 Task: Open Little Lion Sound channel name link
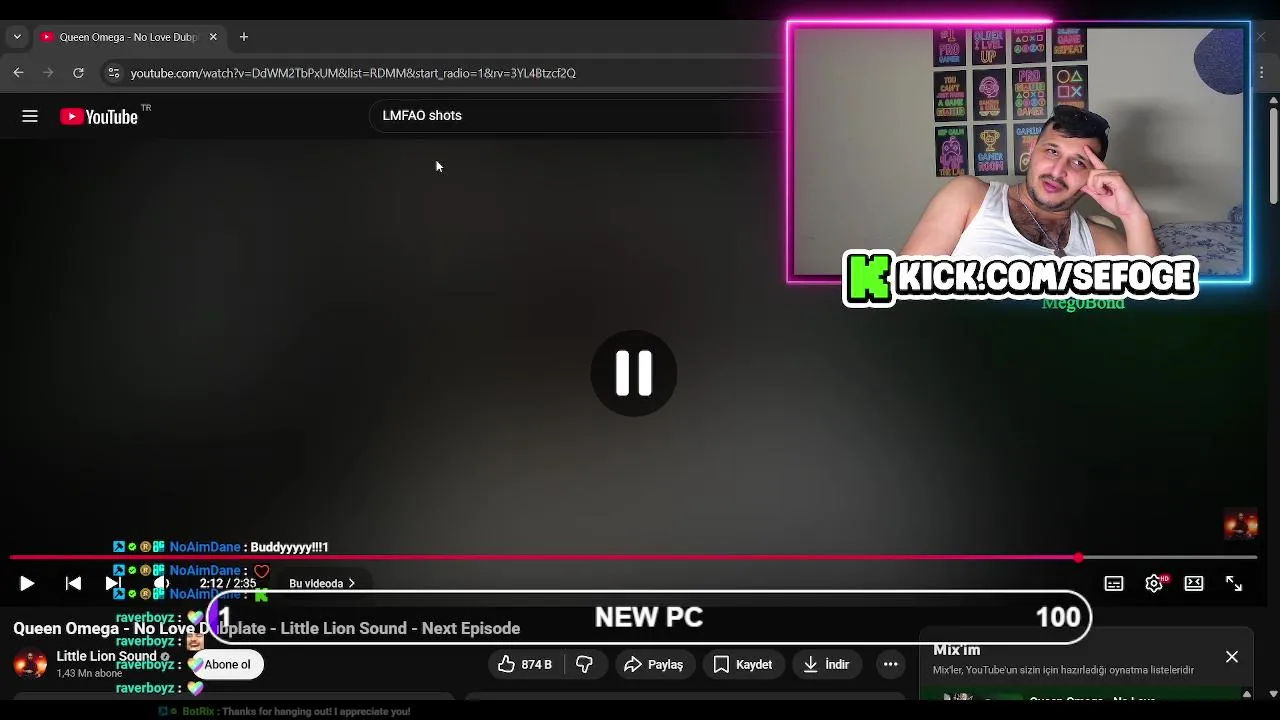tap(106, 656)
